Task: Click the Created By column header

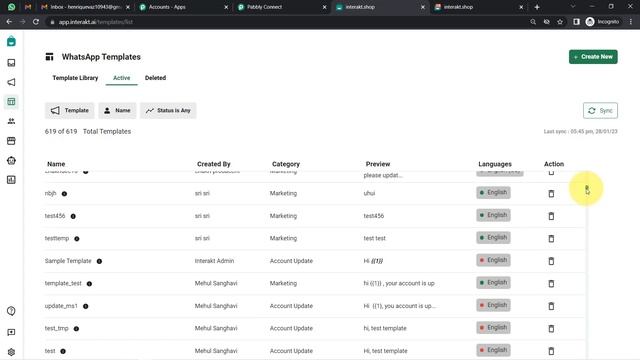Action: click(x=213, y=164)
